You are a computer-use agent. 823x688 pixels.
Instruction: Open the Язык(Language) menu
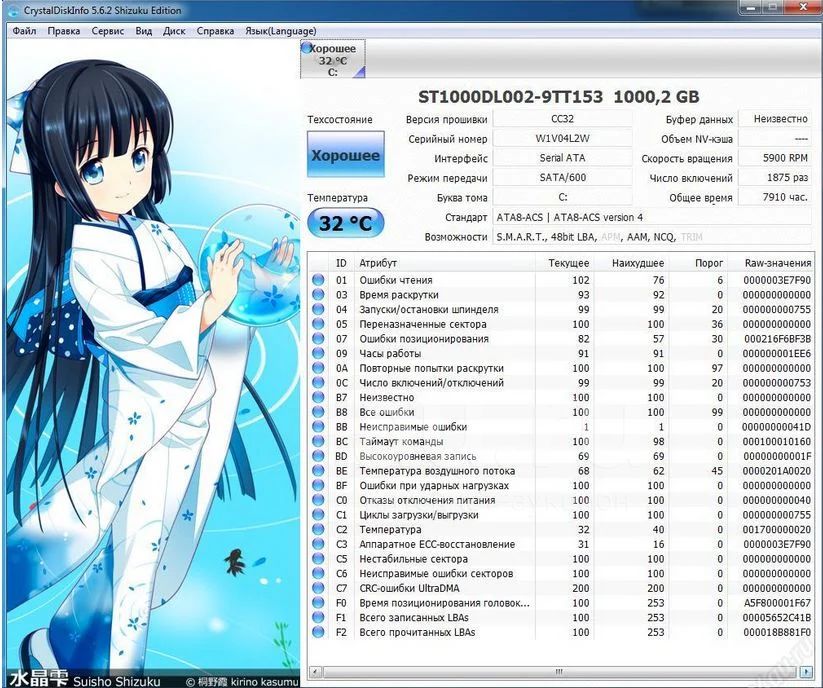click(x=280, y=31)
